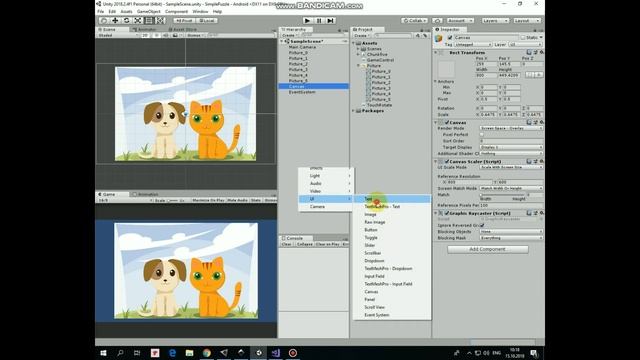Open Canvas component settings gear icon
The width and height of the screenshot is (640, 360).
541,122
